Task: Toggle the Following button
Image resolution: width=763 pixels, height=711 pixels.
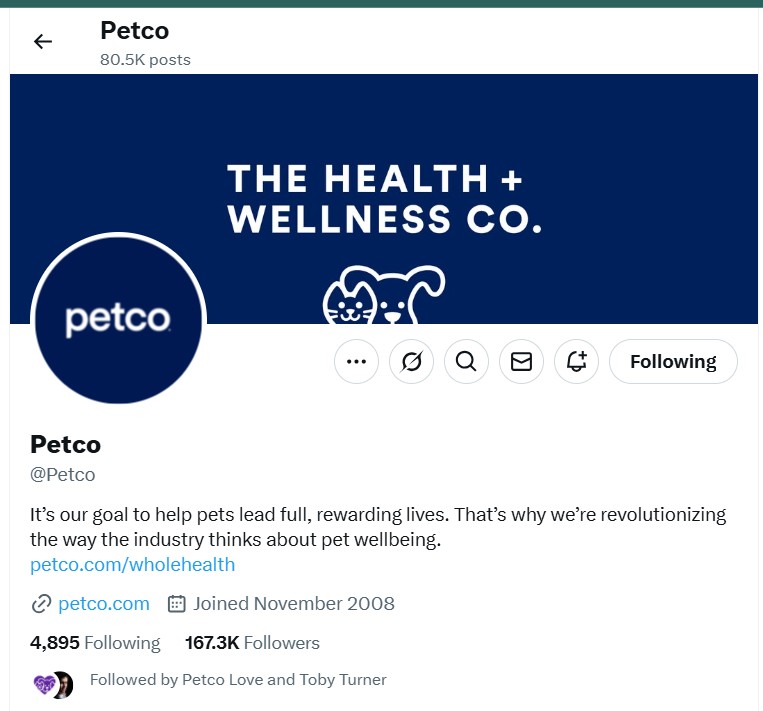Action: coord(673,362)
